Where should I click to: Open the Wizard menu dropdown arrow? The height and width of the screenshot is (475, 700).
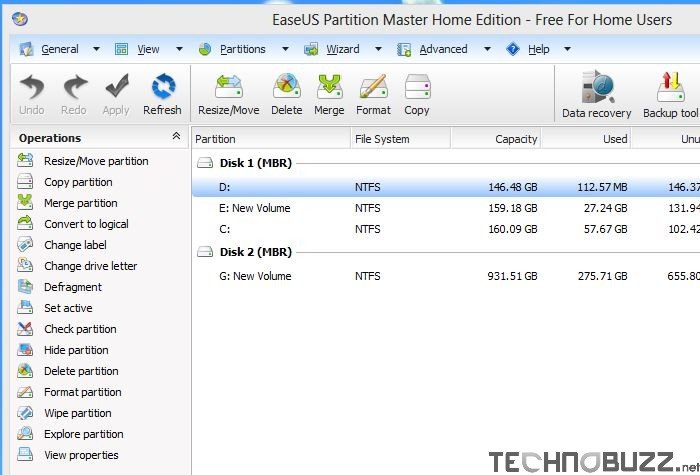pos(378,49)
